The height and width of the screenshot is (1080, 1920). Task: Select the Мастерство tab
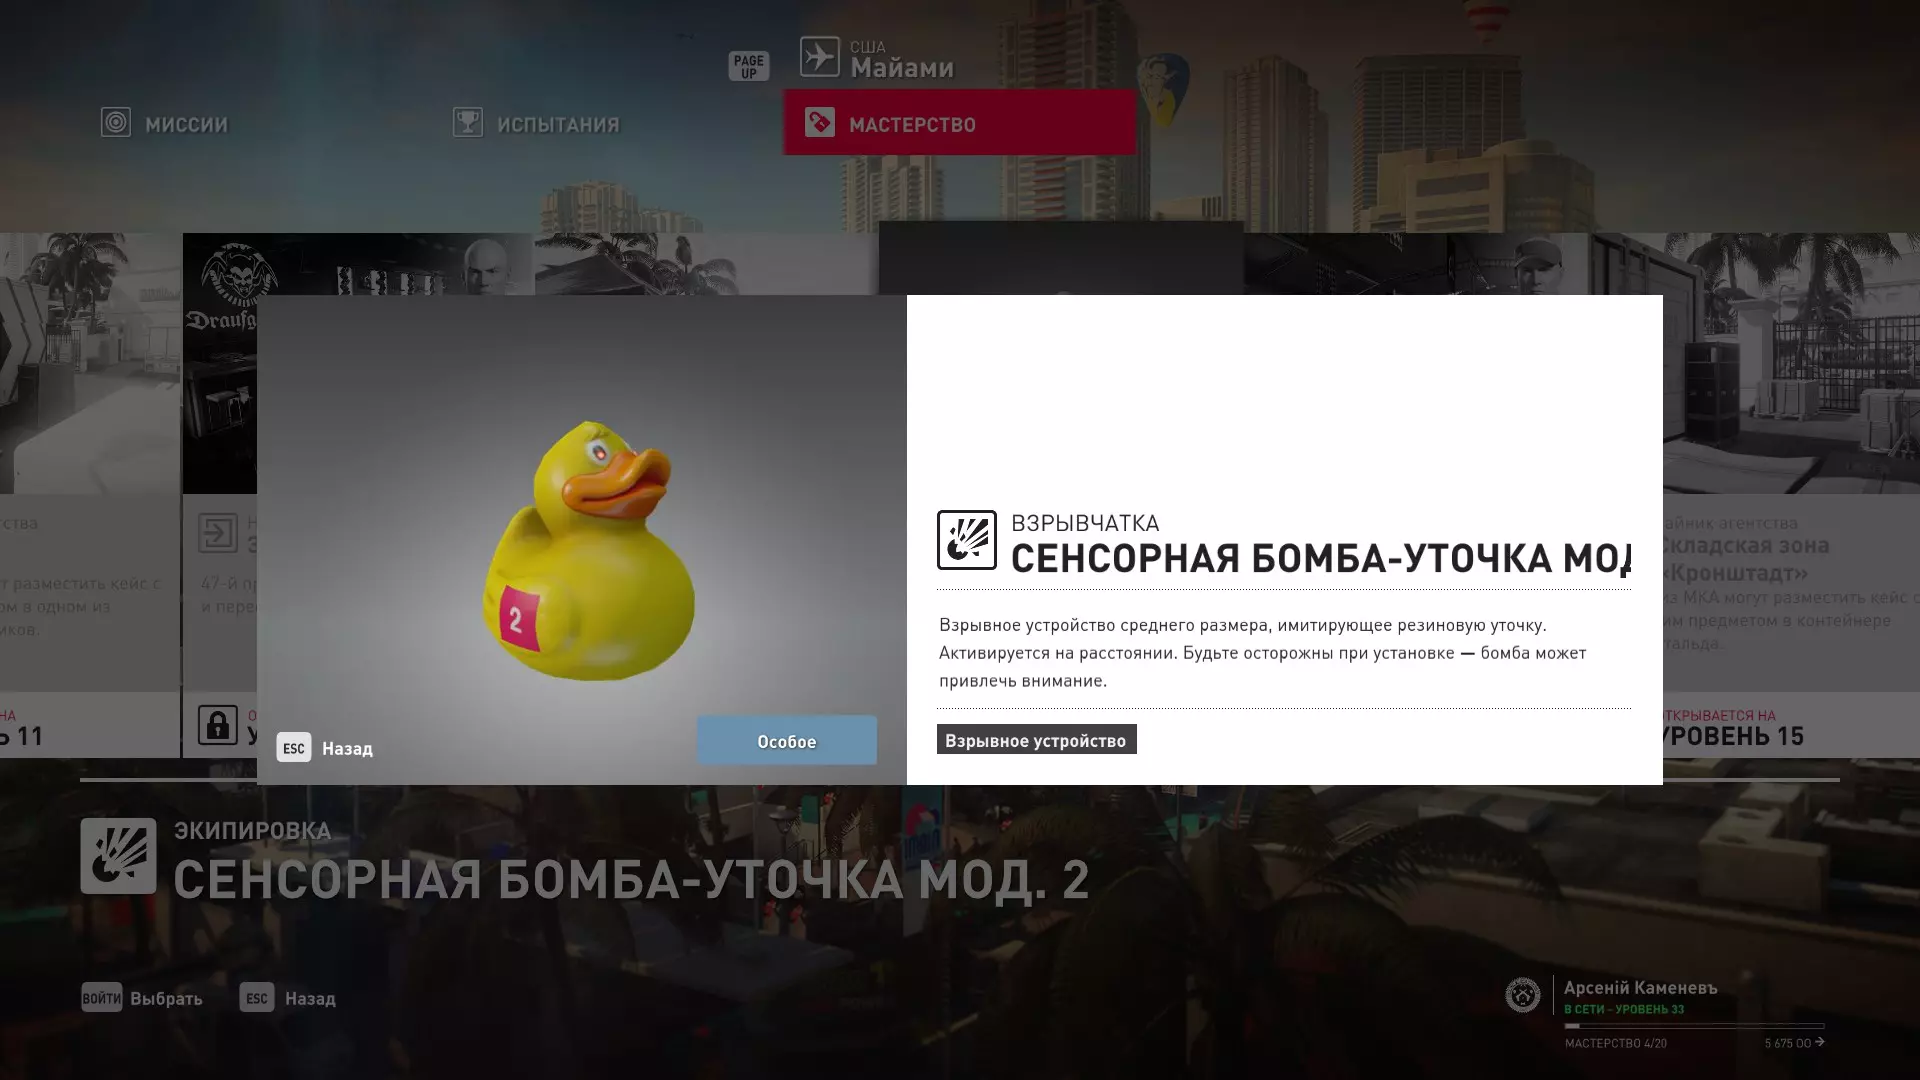pos(959,123)
